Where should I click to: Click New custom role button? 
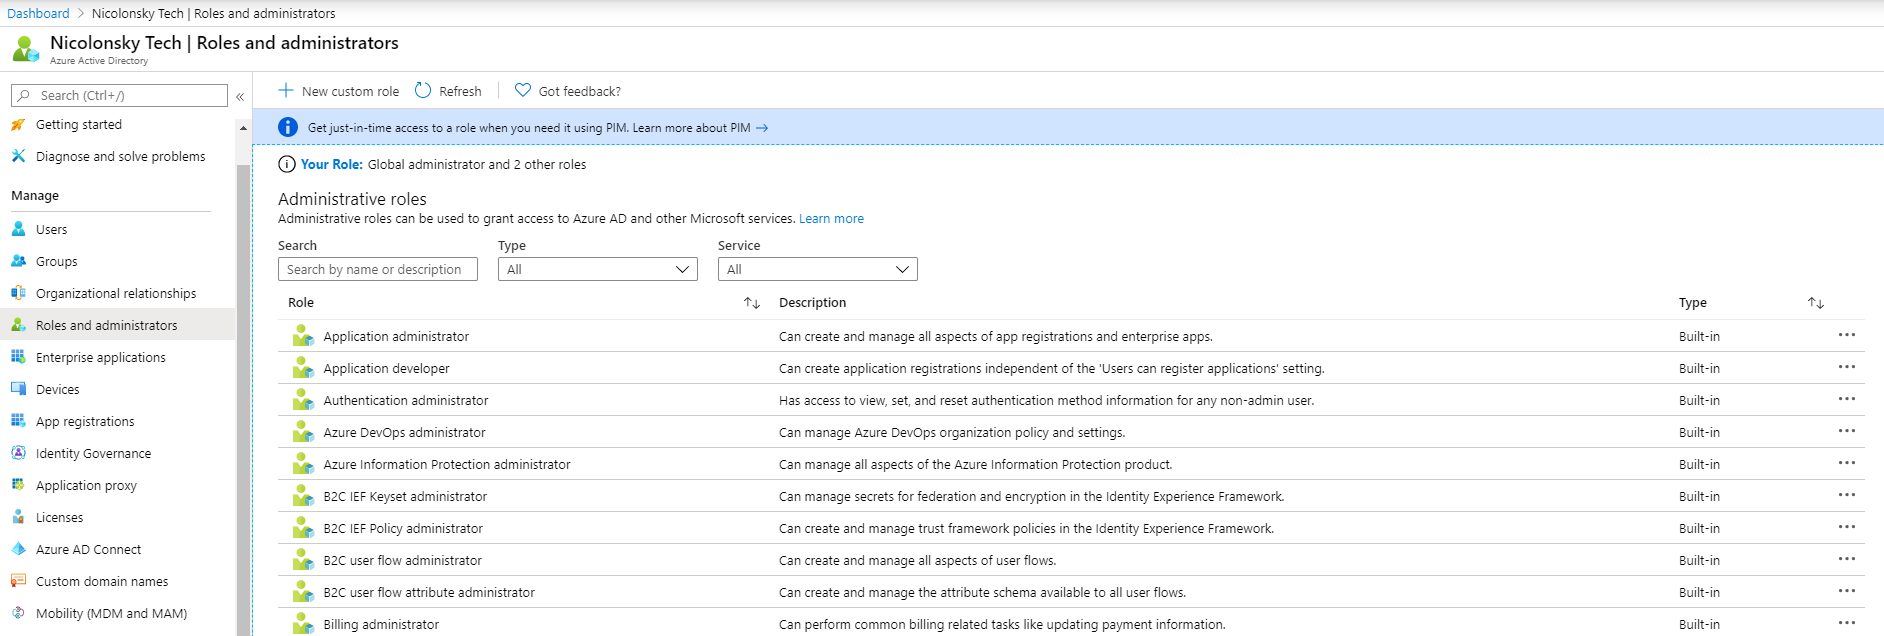pos(338,91)
